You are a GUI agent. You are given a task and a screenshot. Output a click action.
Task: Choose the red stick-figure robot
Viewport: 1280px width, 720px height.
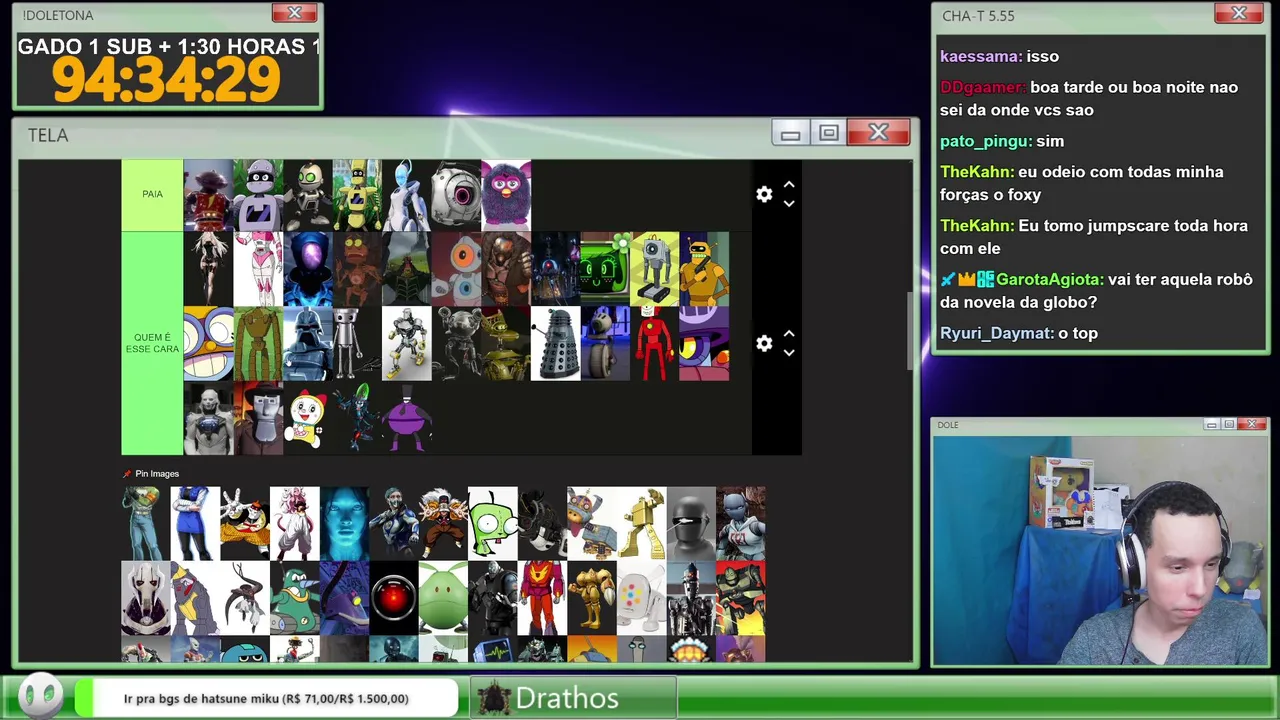(x=655, y=343)
